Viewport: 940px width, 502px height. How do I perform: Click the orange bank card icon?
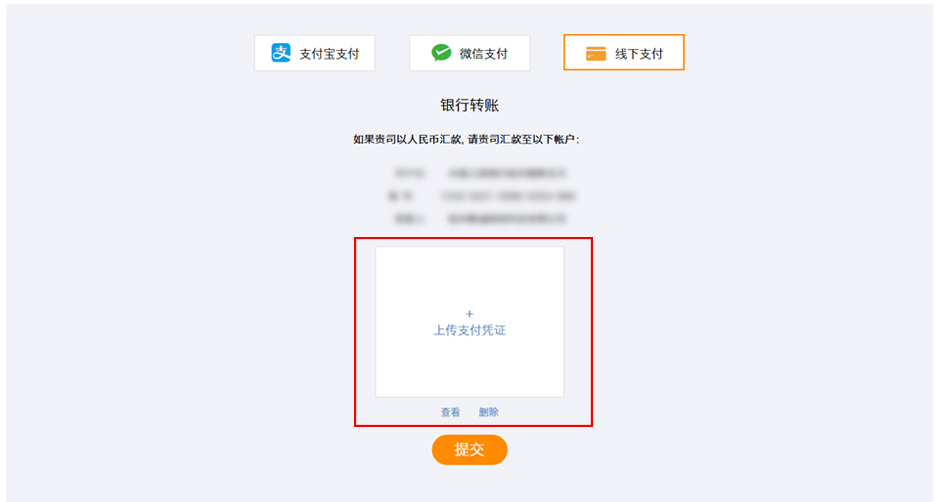(x=595, y=53)
